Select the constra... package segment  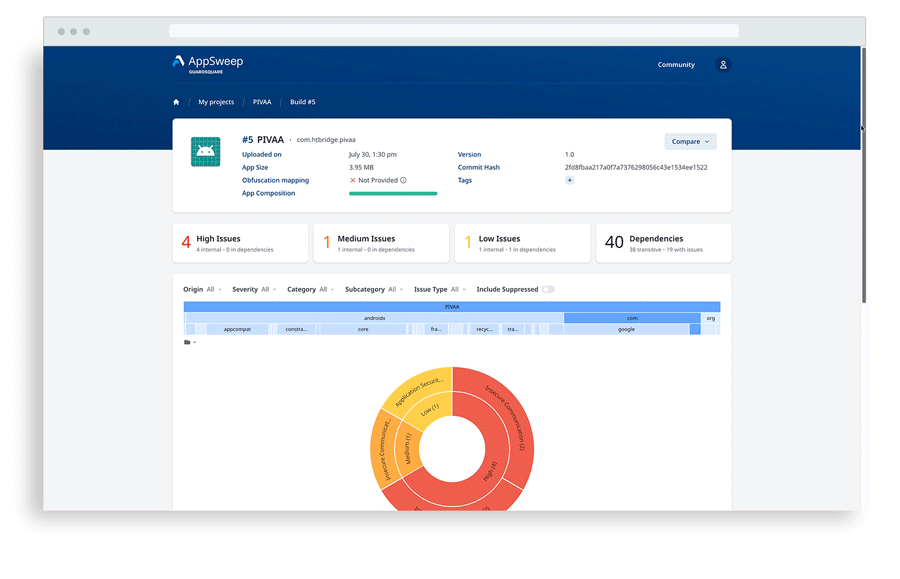(x=296, y=329)
